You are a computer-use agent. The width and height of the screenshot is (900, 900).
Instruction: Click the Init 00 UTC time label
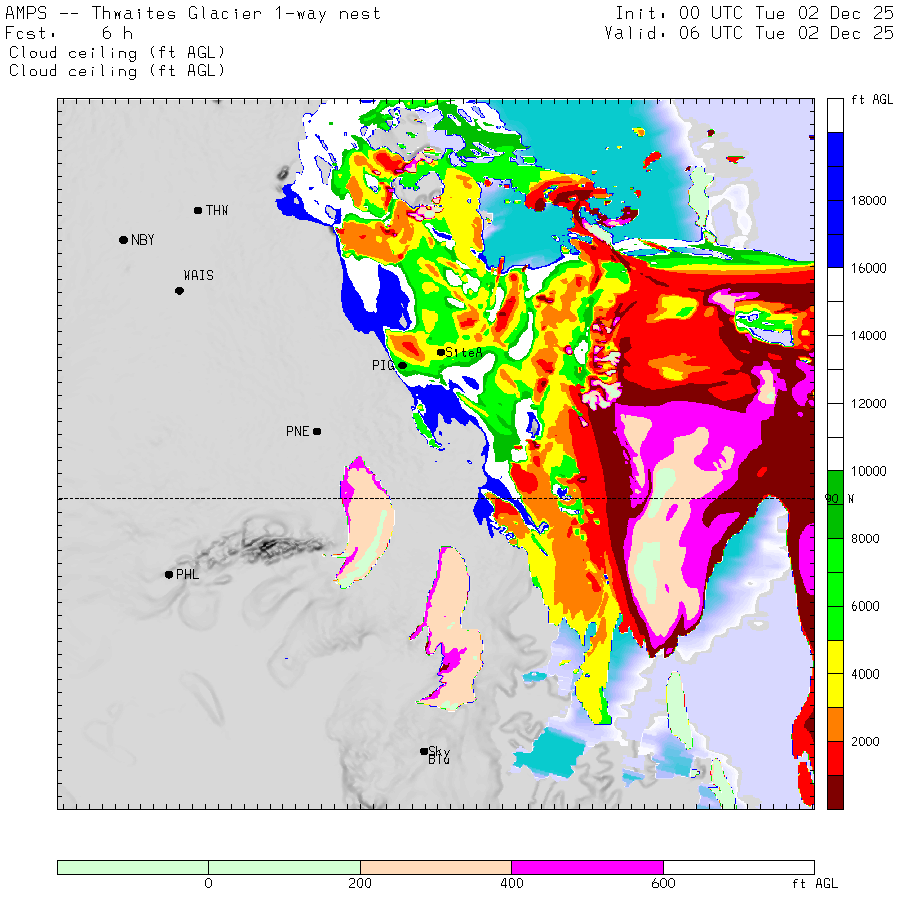(x=754, y=14)
